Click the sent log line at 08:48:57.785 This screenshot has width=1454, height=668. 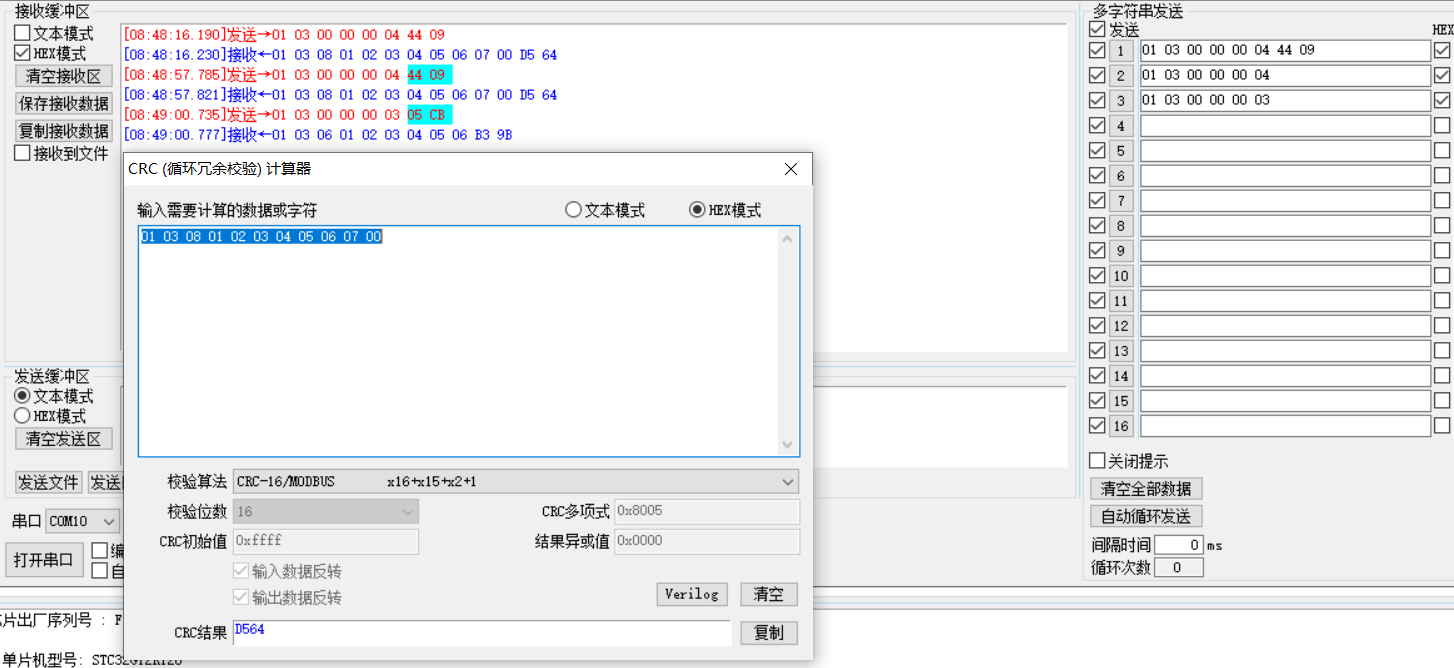point(288,75)
